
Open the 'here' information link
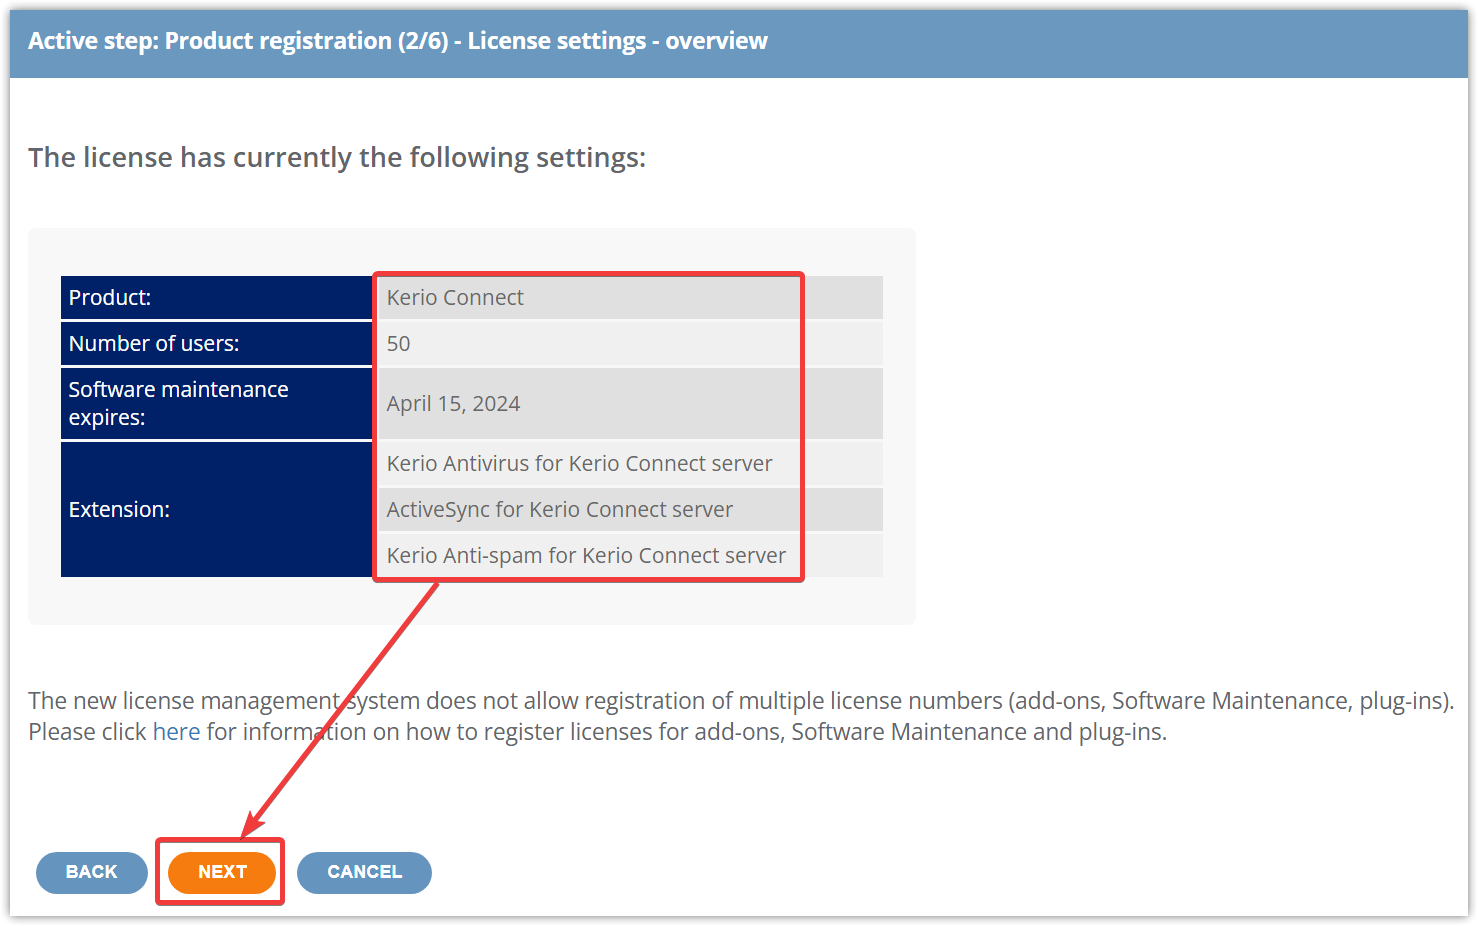(x=176, y=732)
